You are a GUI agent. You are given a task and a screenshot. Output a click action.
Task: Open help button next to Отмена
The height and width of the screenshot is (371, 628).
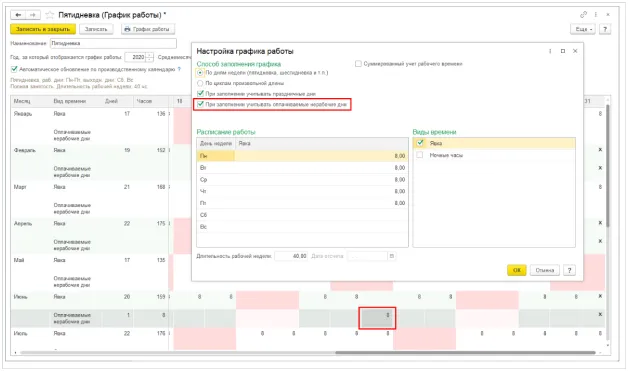point(570,270)
